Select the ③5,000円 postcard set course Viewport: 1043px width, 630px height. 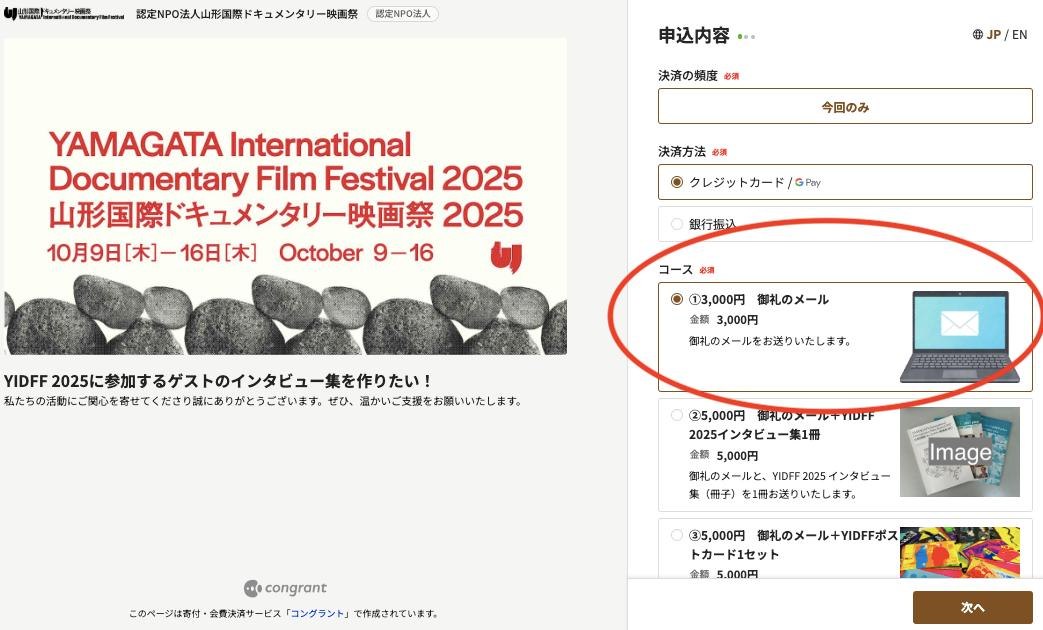point(677,535)
